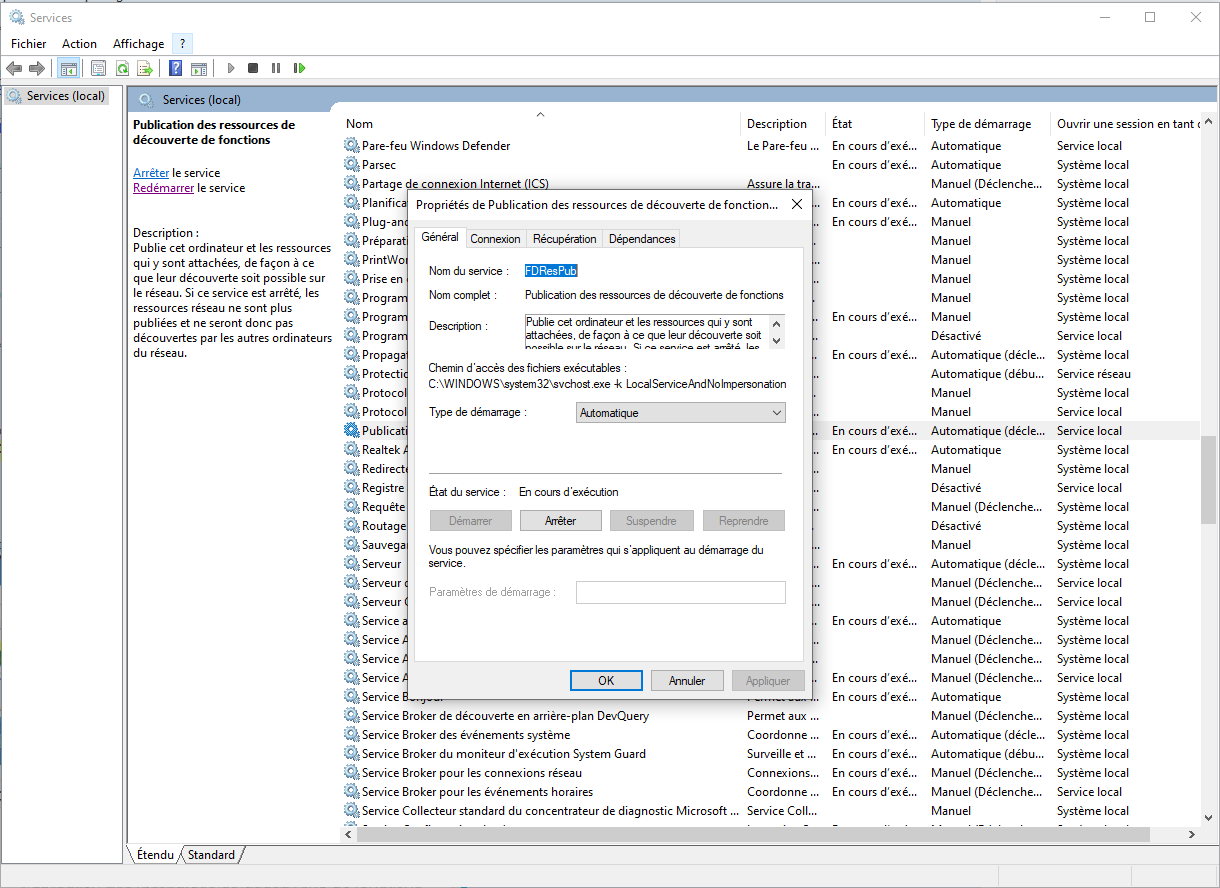Restart the service using the toolbar restart icon
Image resolution: width=1220 pixels, height=888 pixels.
pyautogui.click(x=299, y=68)
